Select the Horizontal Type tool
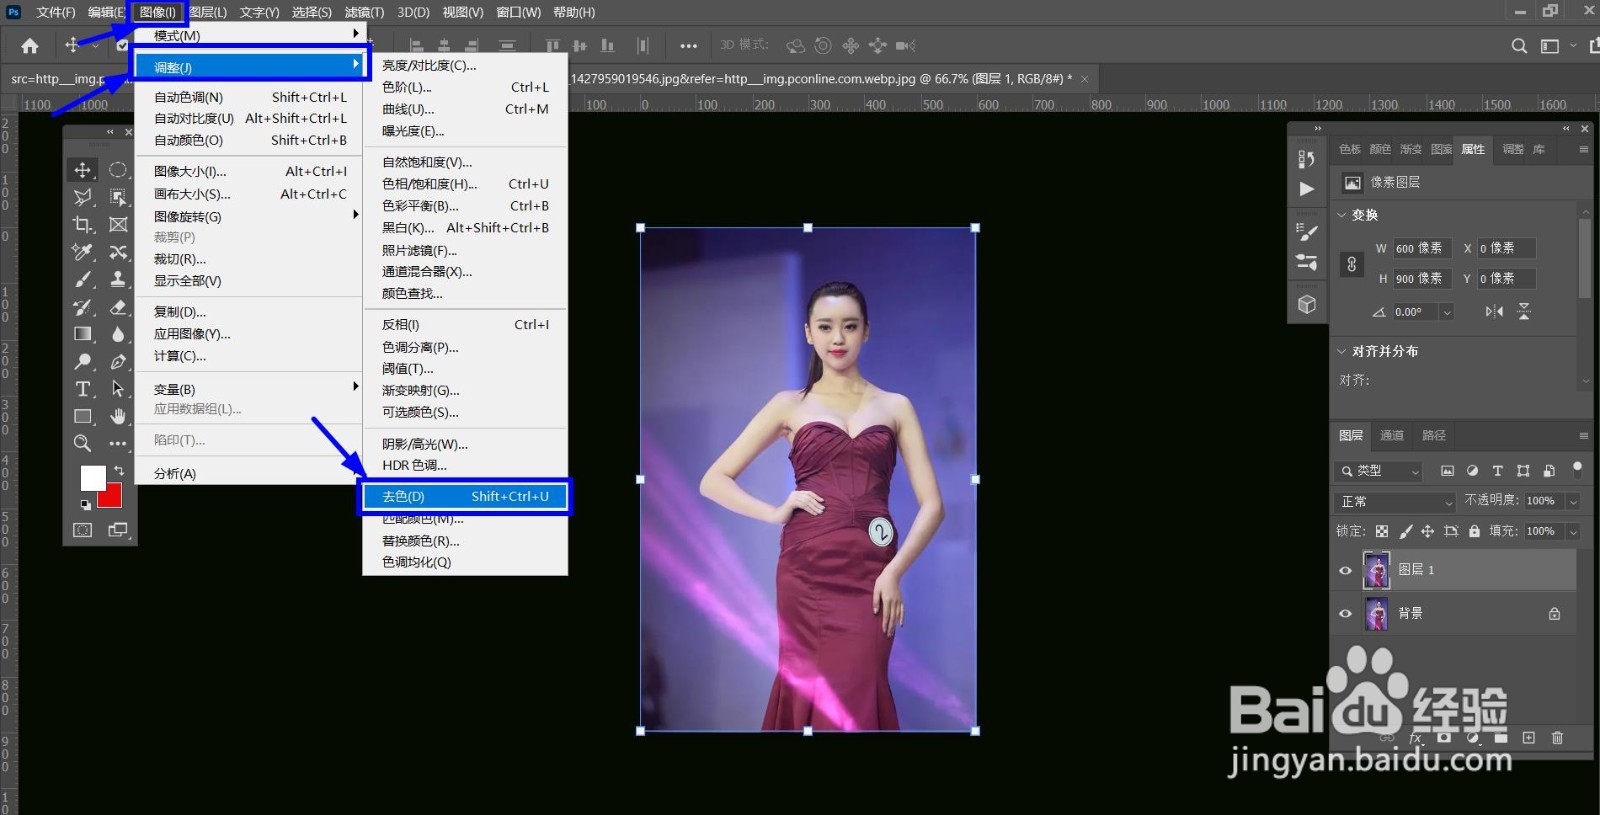 pyautogui.click(x=83, y=389)
